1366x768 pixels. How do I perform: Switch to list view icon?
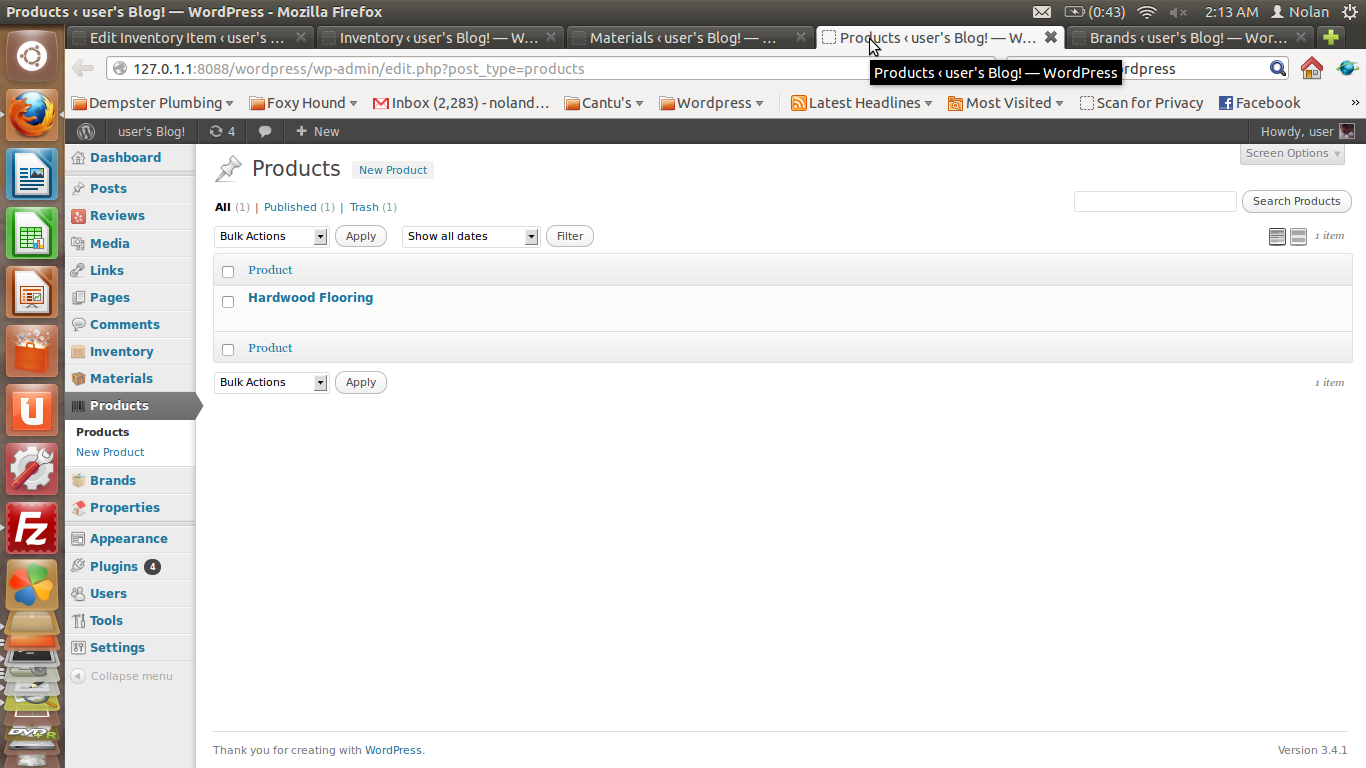[x=1277, y=236]
